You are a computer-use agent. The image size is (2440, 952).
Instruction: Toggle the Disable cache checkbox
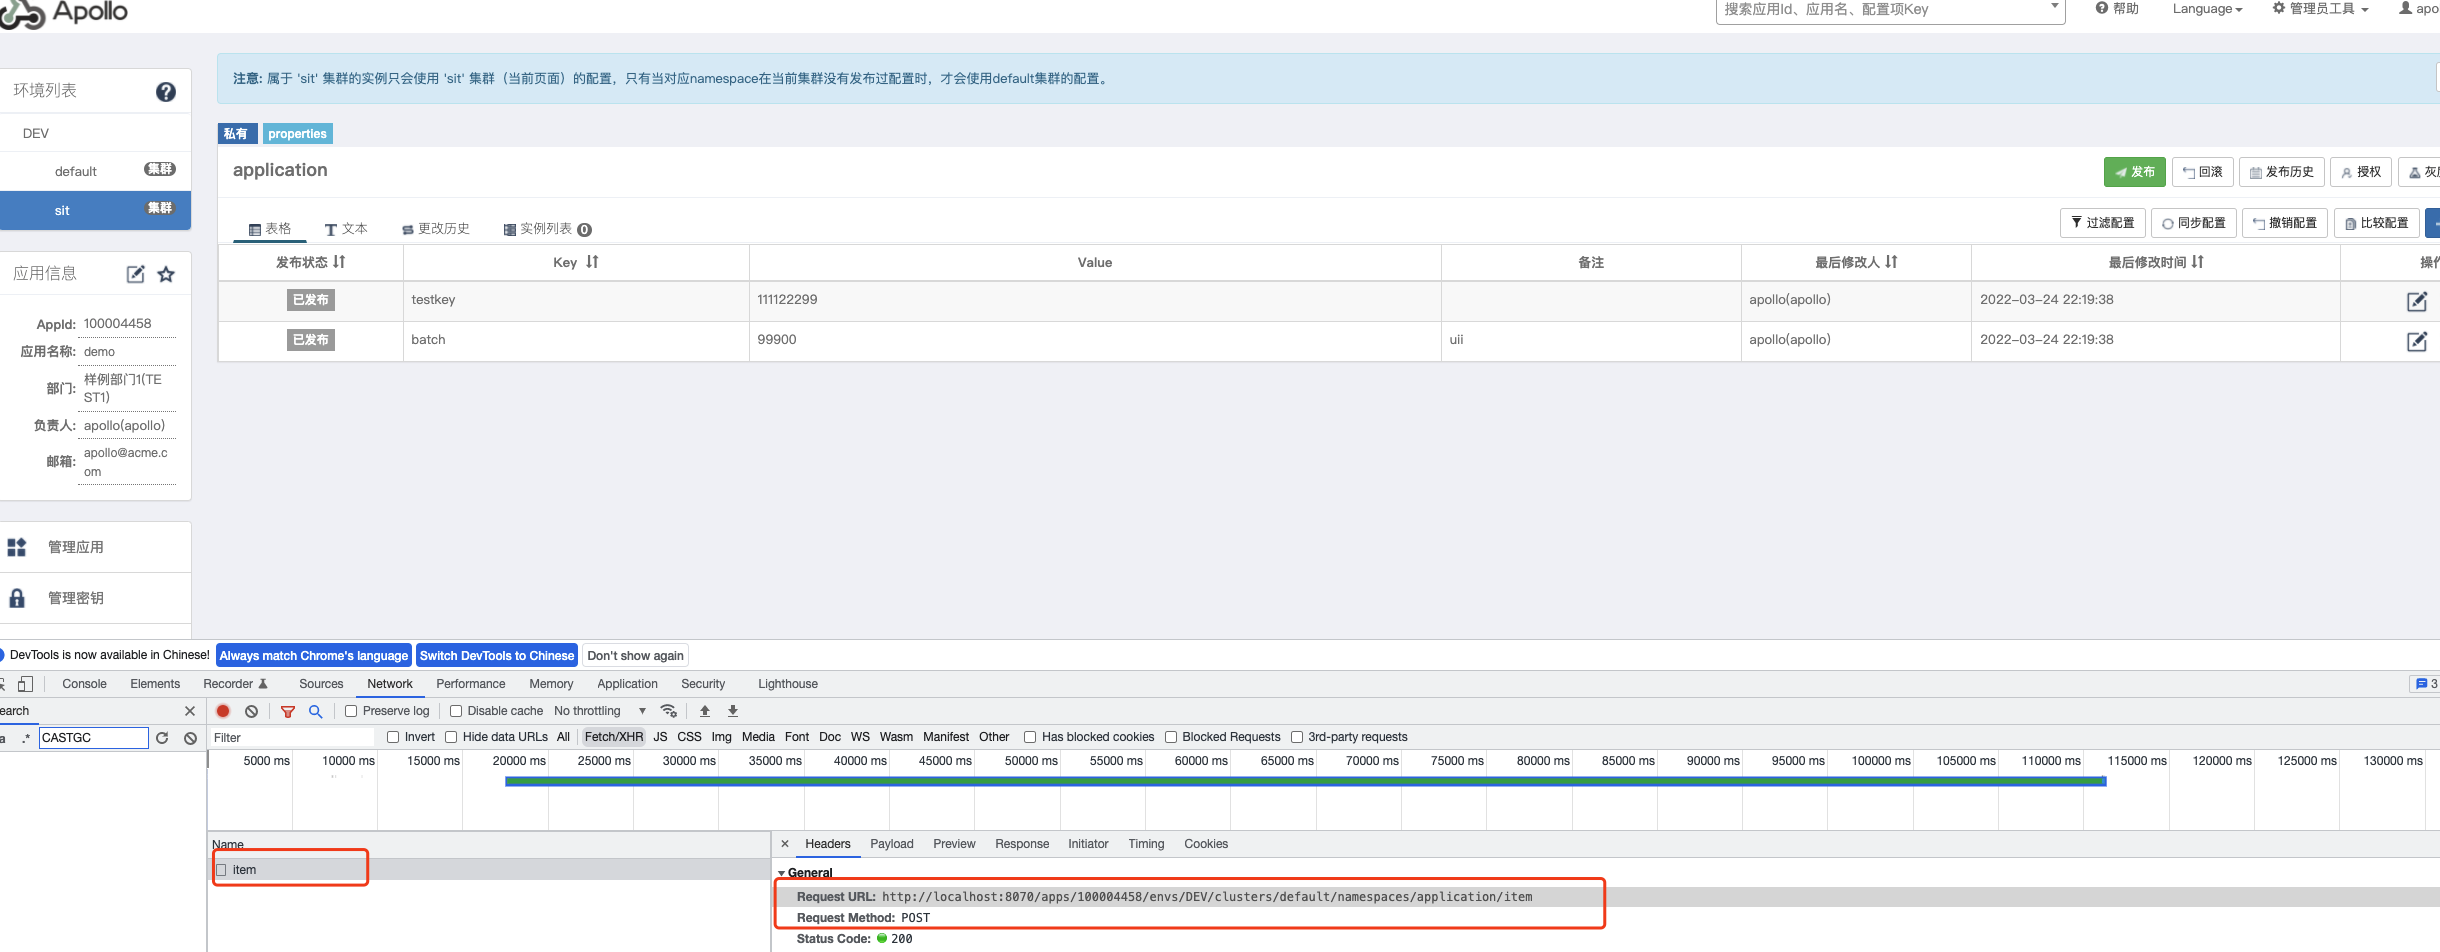point(456,711)
